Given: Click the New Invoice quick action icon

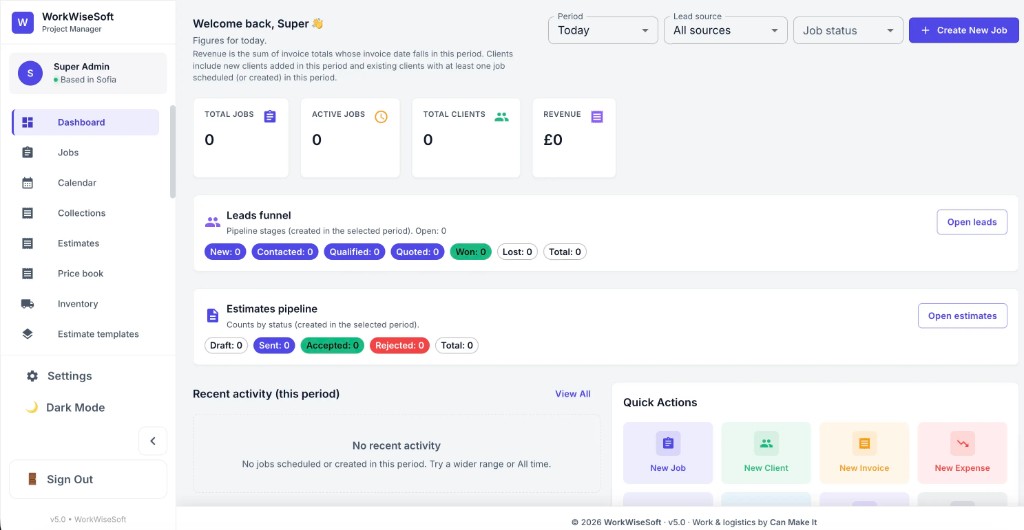Looking at the screenshot, I should (864, 443).
